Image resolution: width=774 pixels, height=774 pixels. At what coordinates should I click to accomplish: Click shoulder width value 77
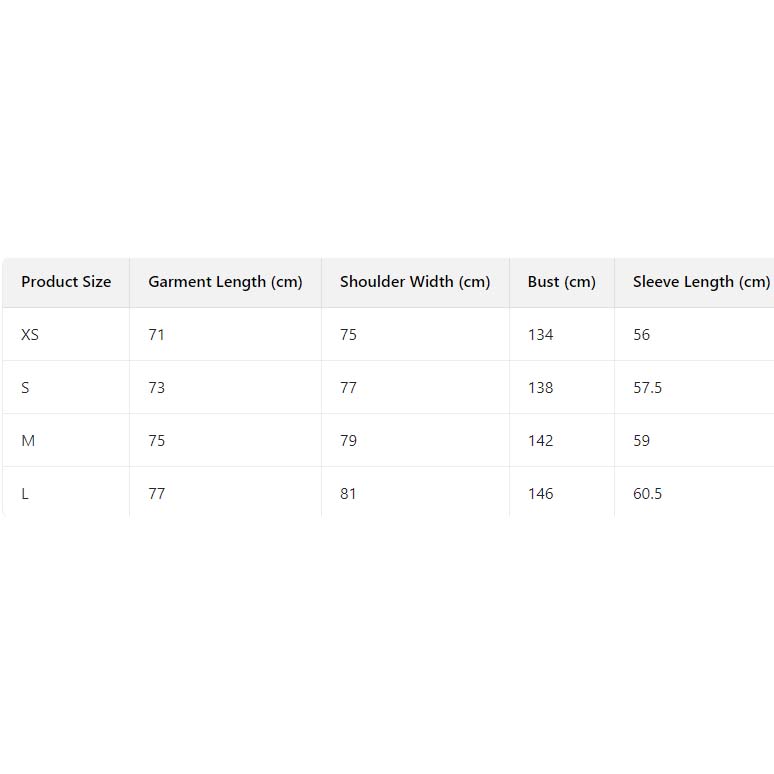point(348,388)
